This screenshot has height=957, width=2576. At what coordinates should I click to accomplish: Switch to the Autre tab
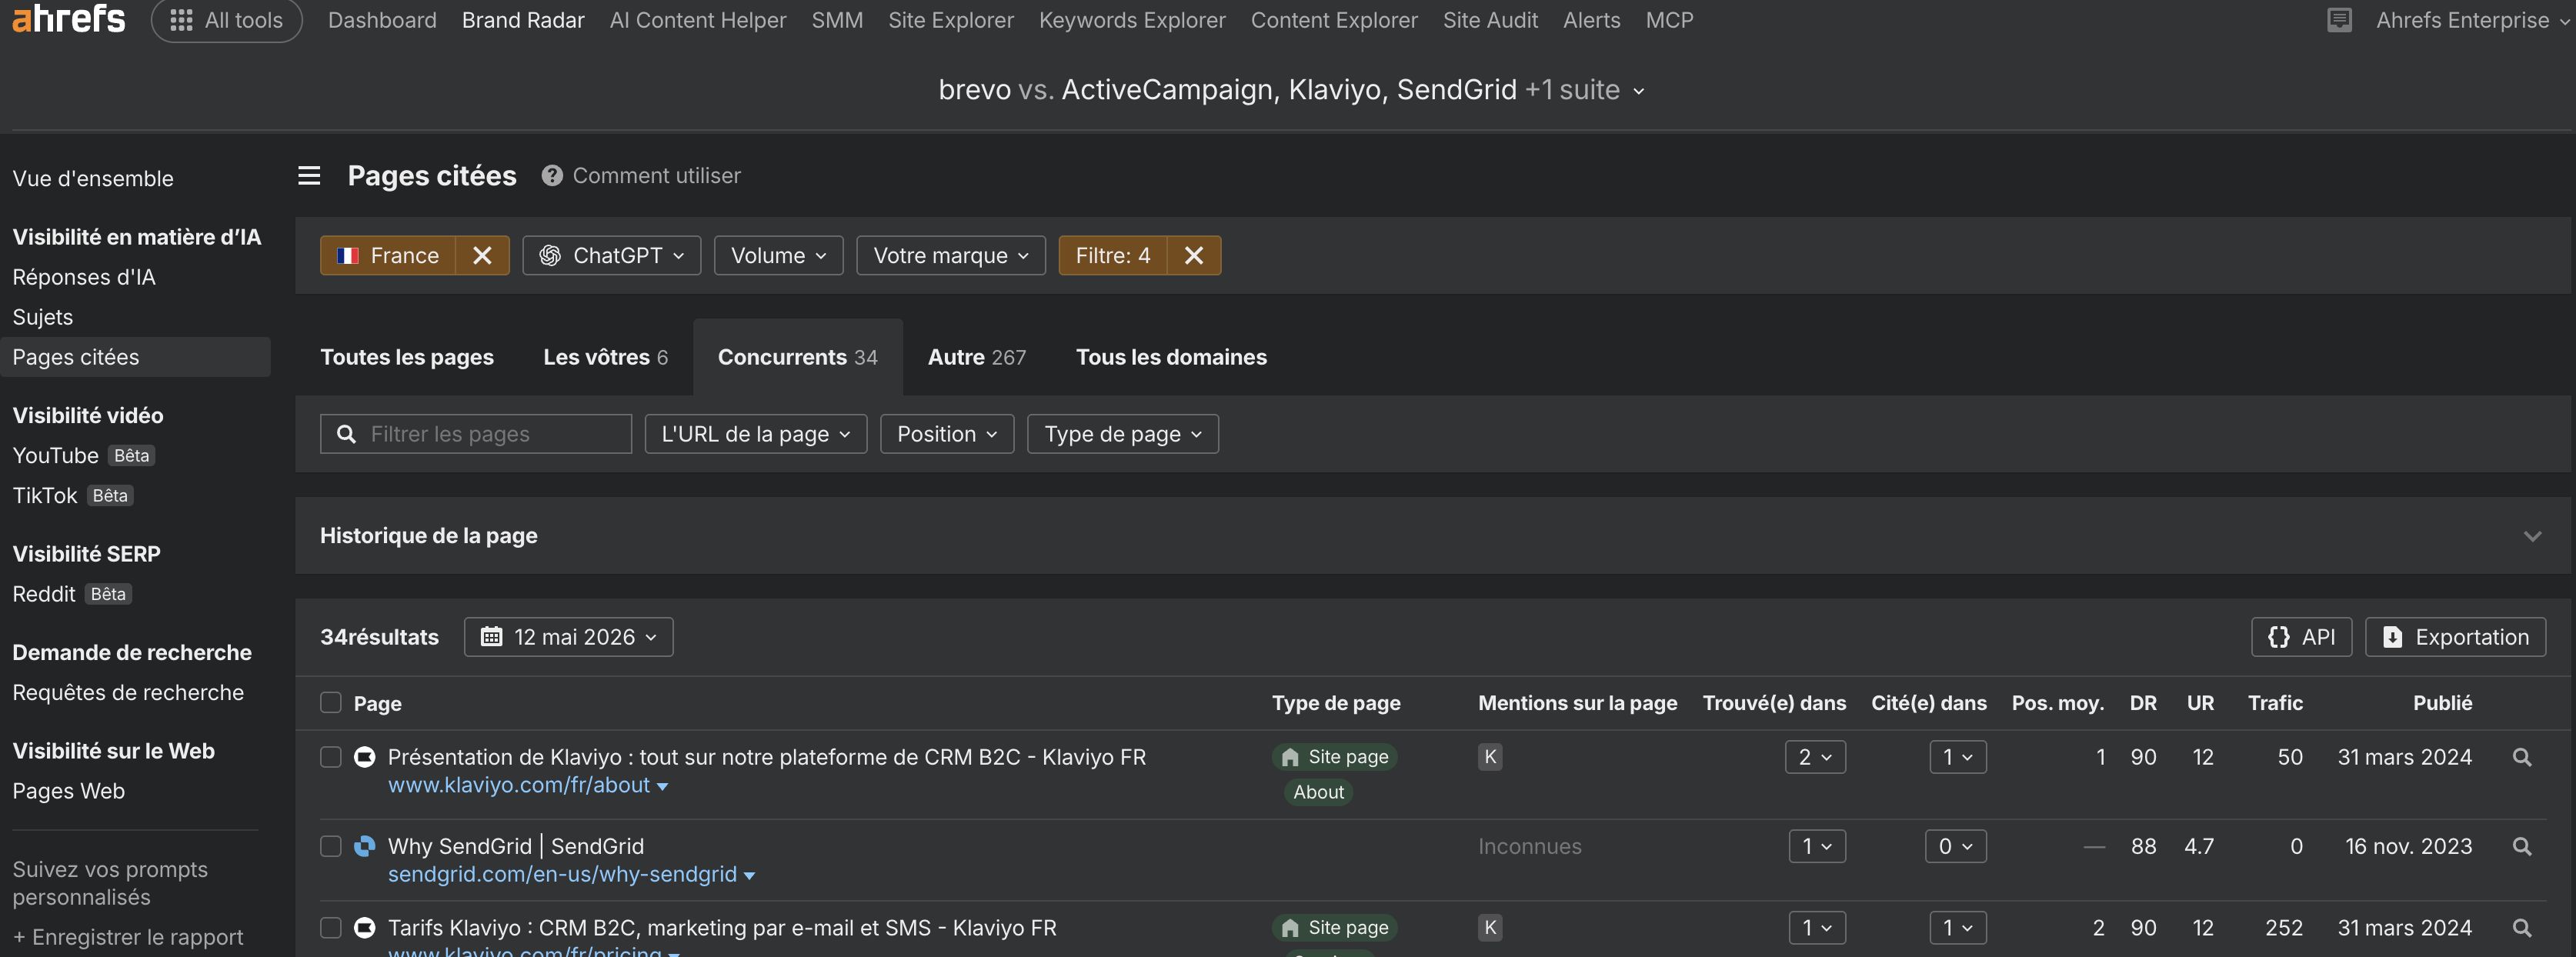(x=977, y=357)
